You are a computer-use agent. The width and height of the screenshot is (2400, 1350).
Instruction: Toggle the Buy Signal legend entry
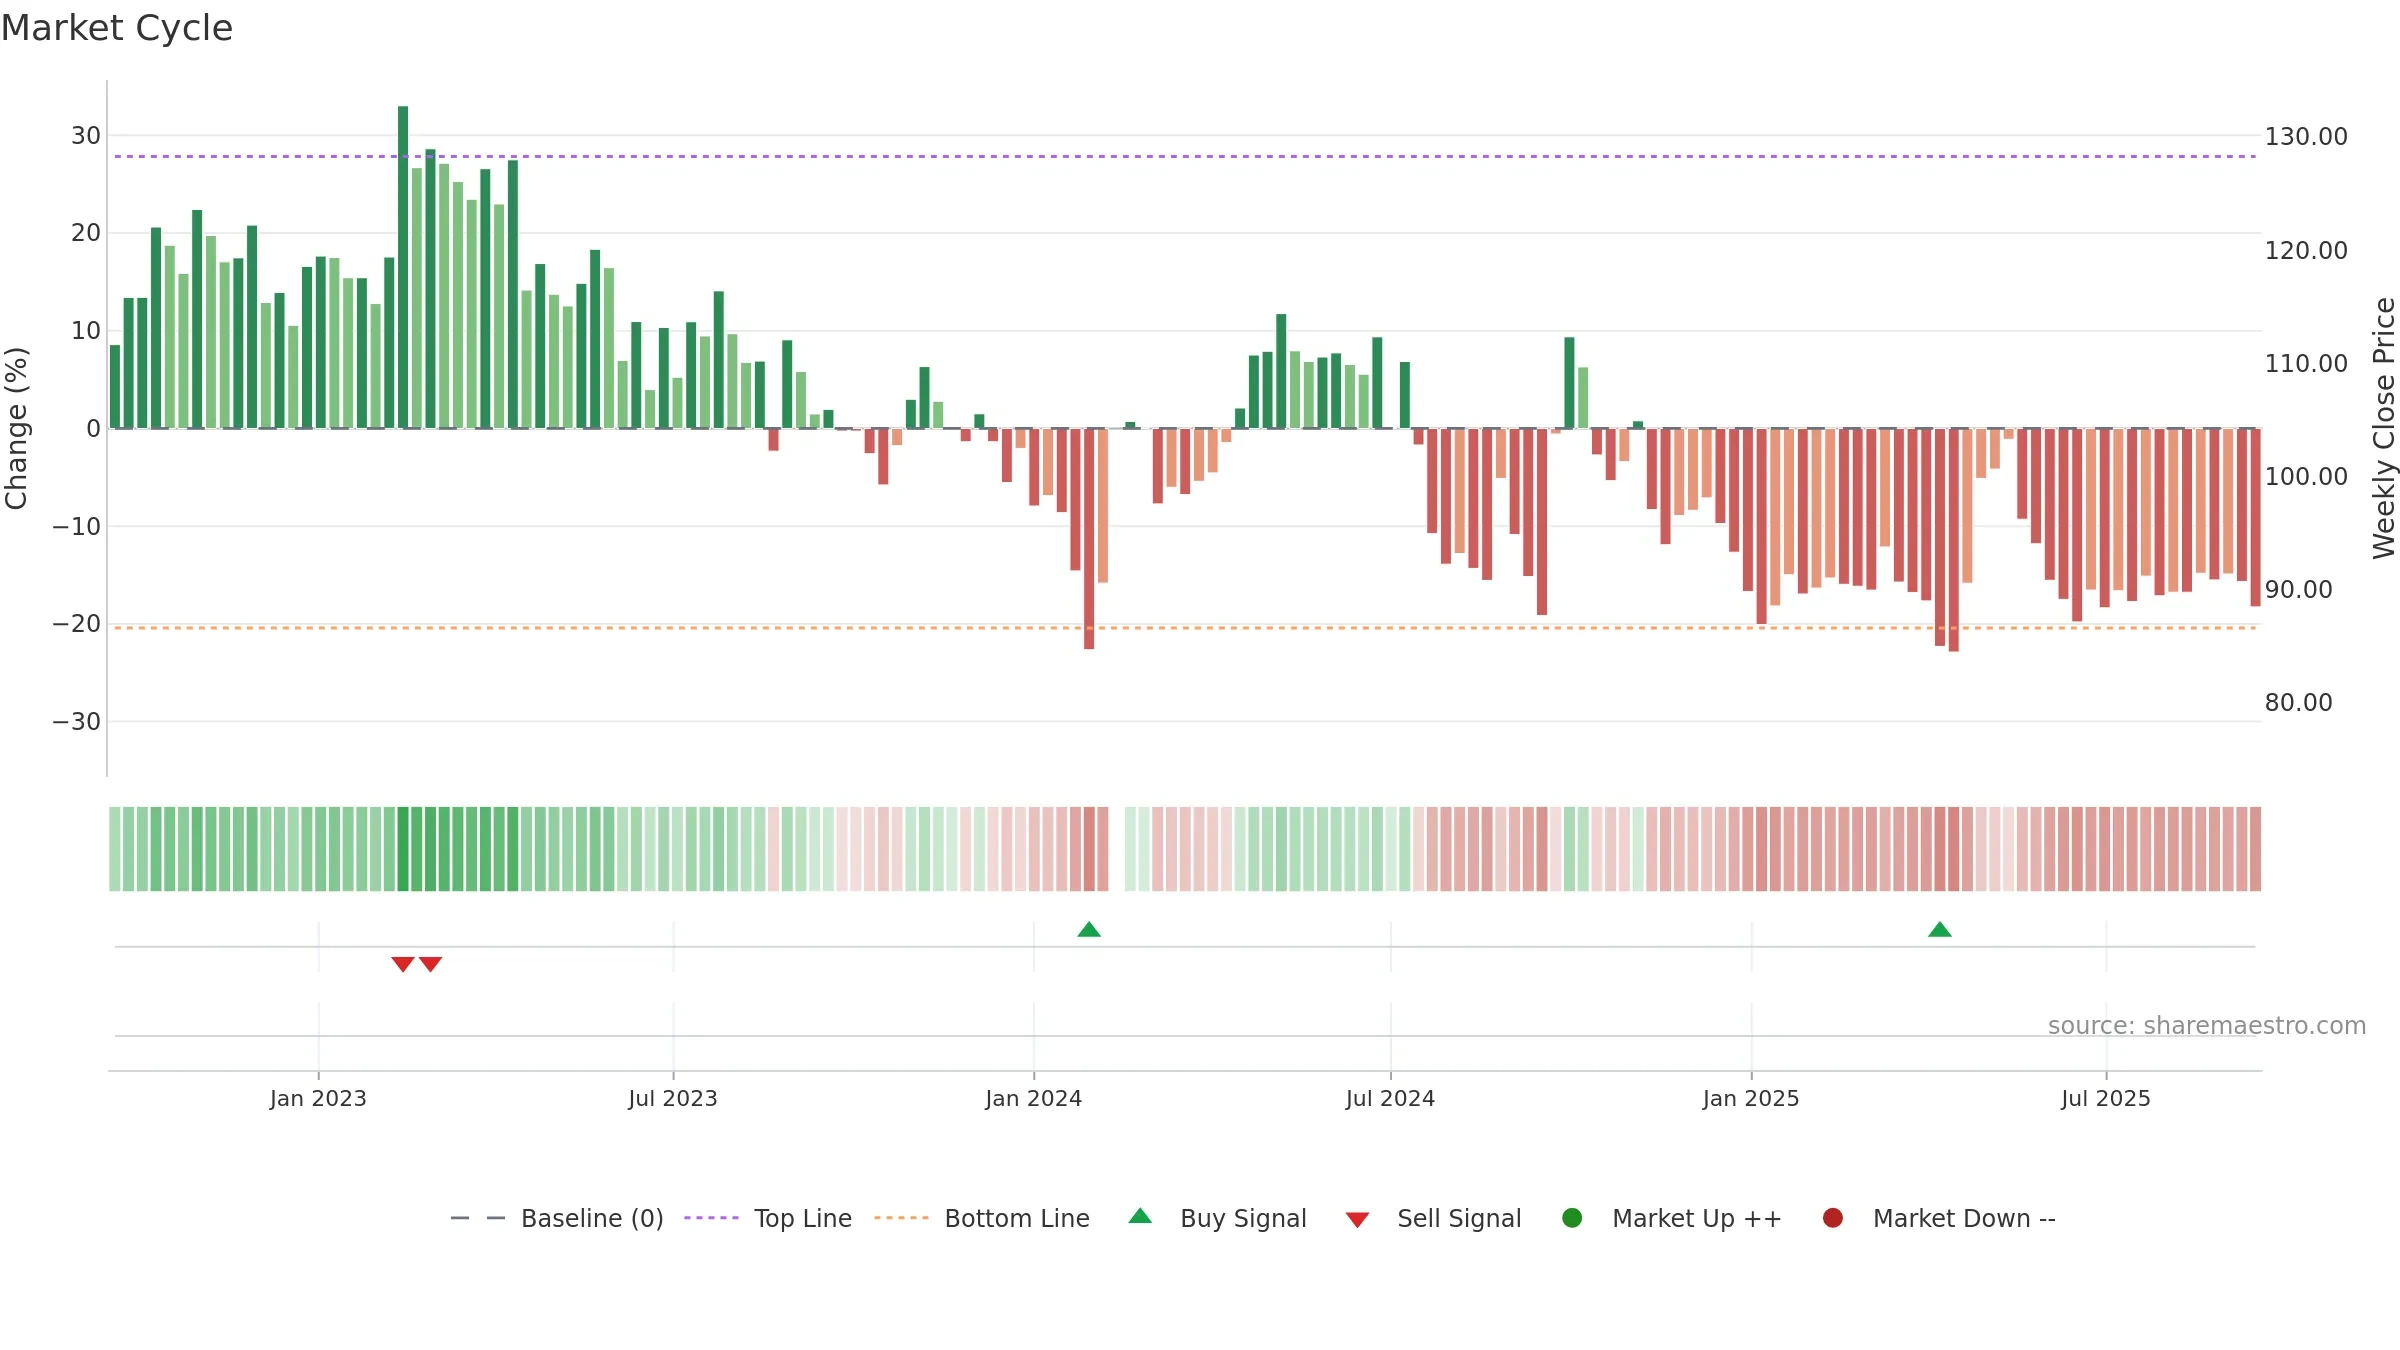(x=1217, y=1218)
